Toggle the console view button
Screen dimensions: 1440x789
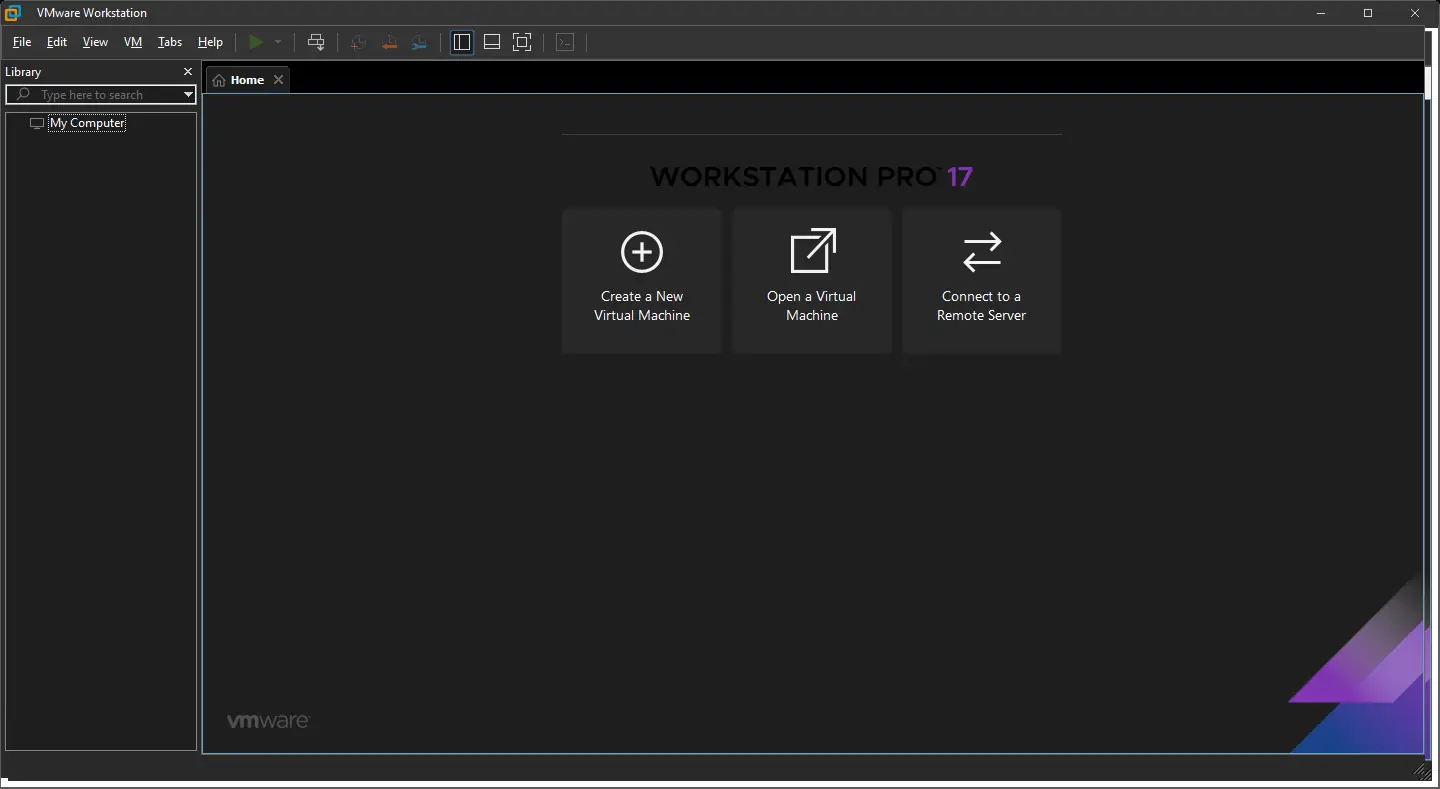click(565, 42)
